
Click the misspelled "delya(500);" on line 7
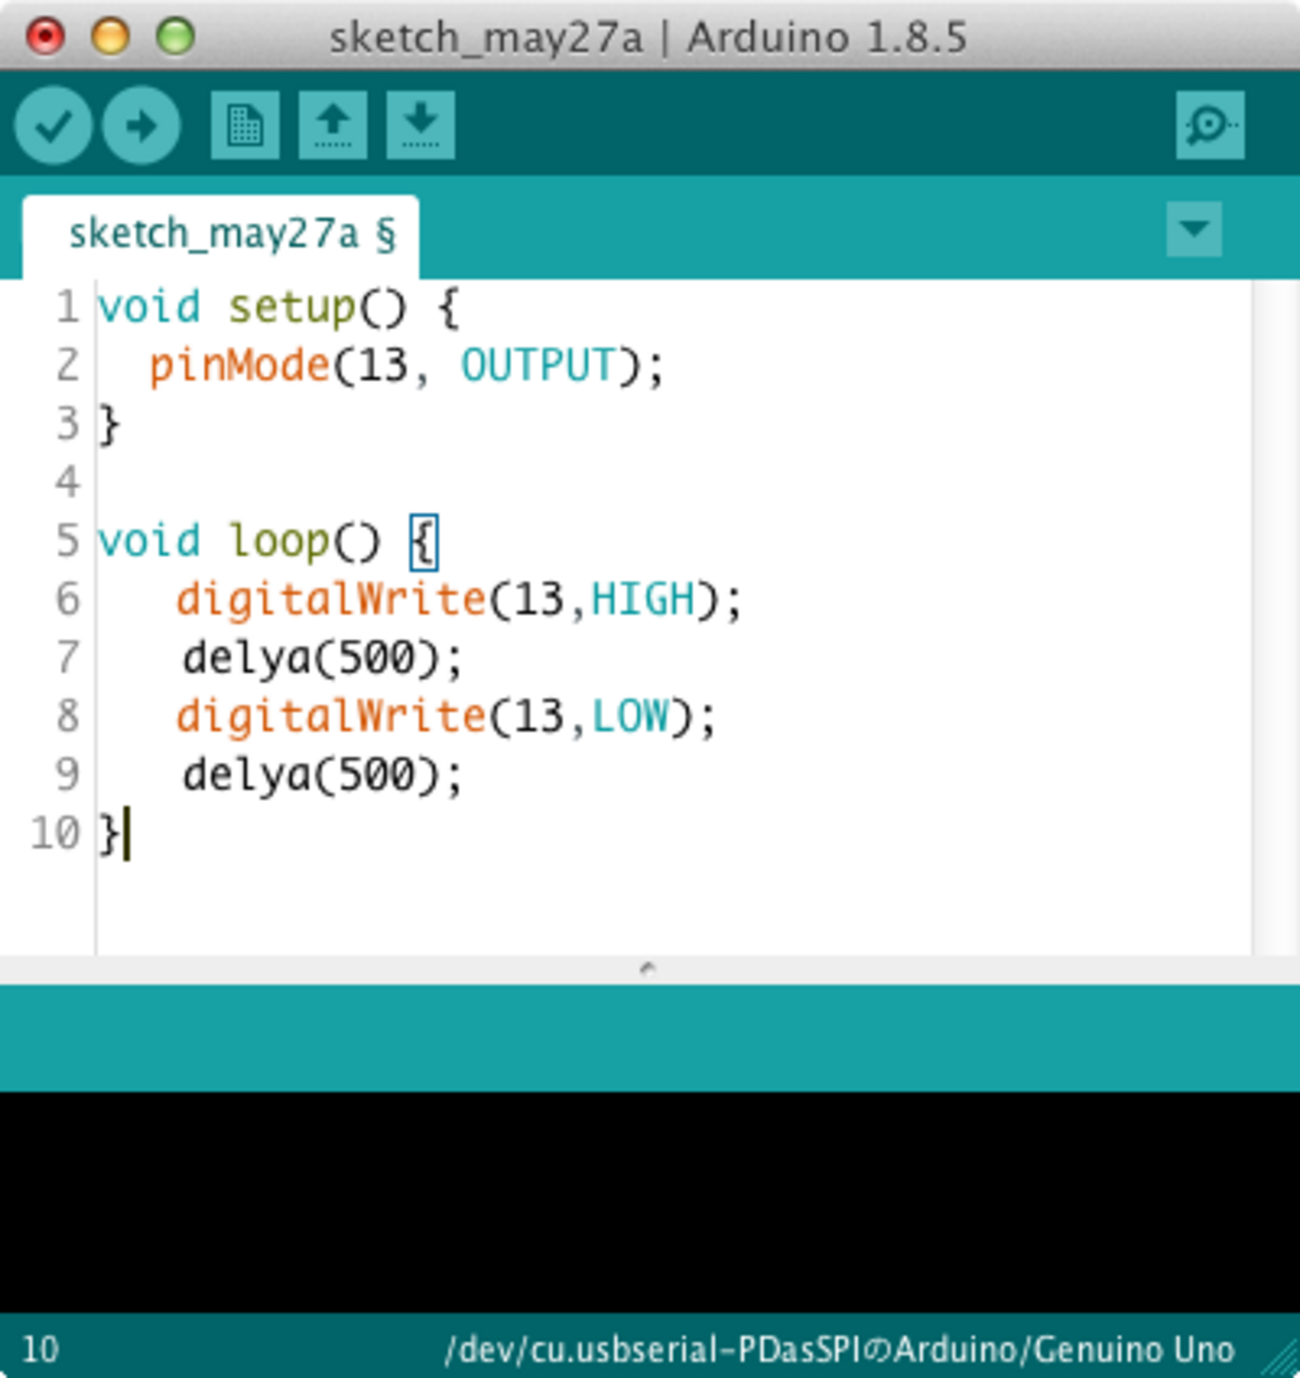[322, 658]
